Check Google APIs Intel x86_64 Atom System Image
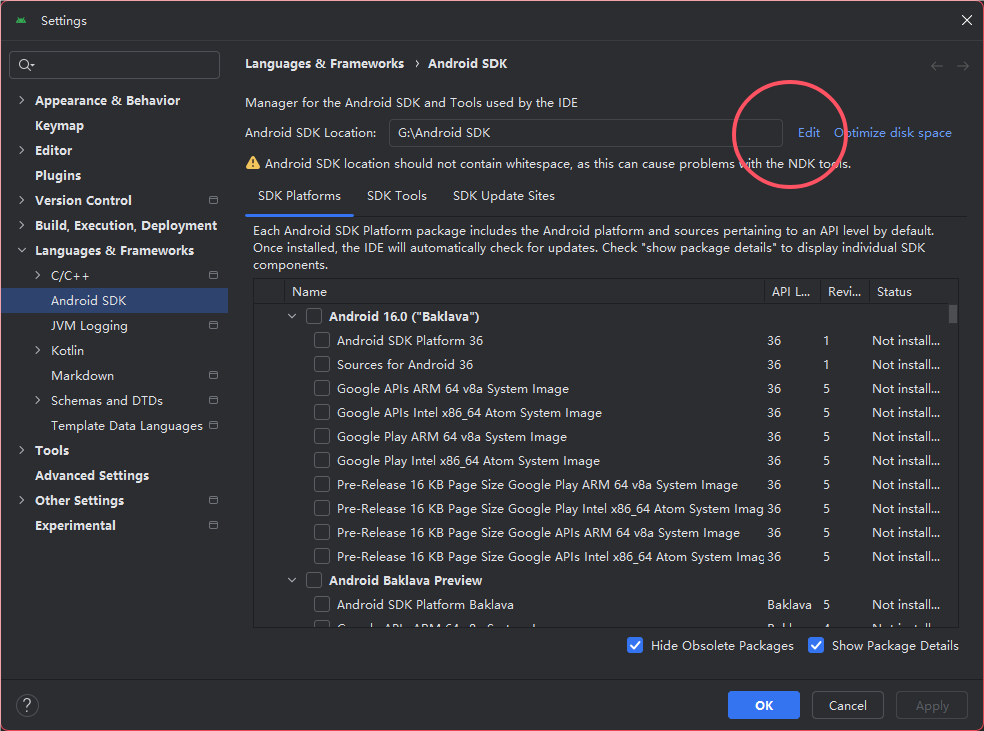The width and height of the screenshot is (984, 731). coord(322,412)
